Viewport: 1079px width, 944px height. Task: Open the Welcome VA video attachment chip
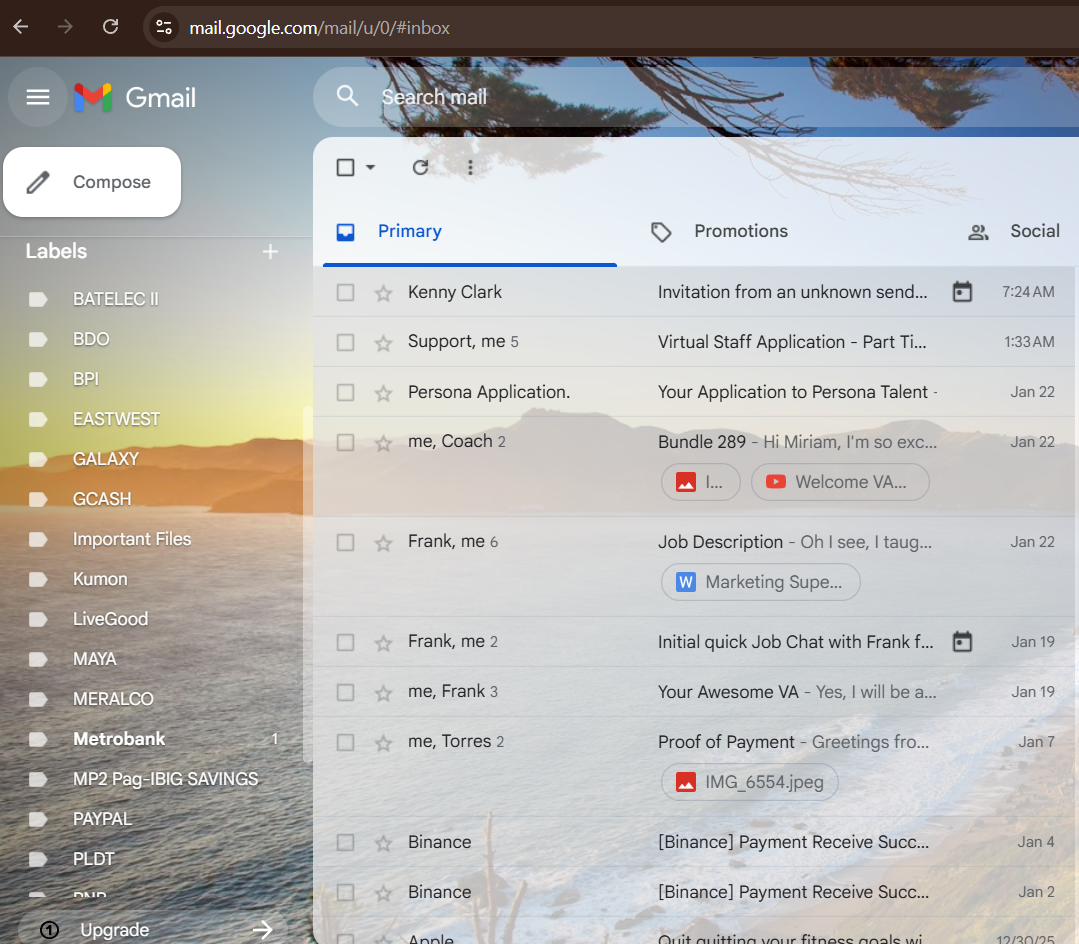click(x=840, y=482)
